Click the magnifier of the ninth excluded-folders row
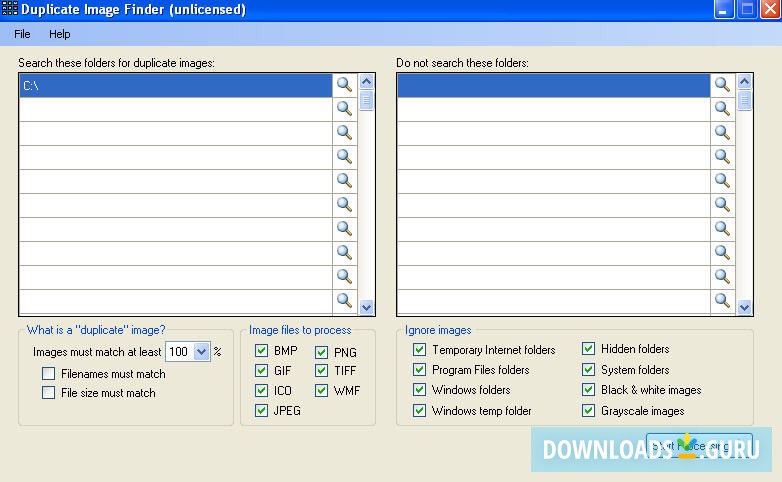Image resolution: width=782 pixels, height=482 pixels. pyautogui.click(x=723, y=276)
